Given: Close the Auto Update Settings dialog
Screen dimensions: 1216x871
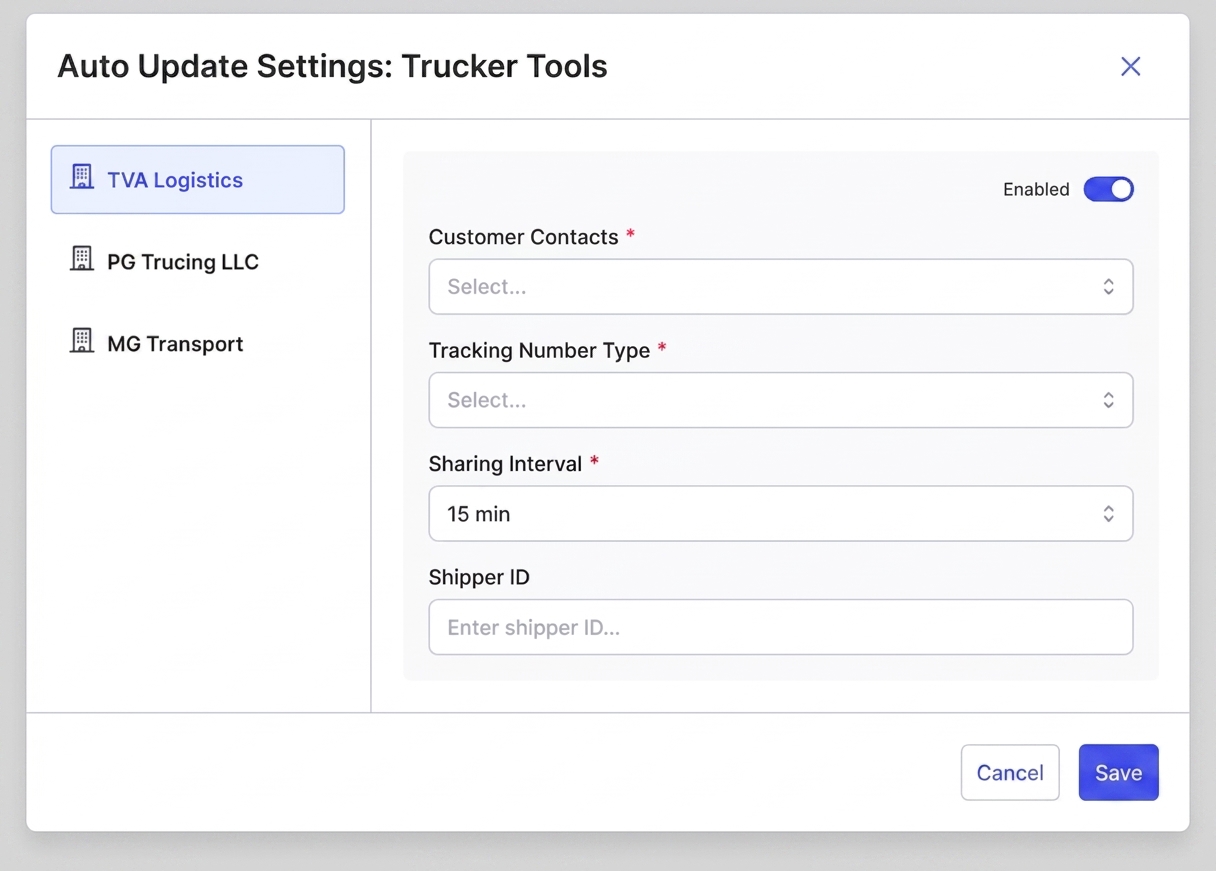Looking at the screenshot, I should (x=1130, y=66).
